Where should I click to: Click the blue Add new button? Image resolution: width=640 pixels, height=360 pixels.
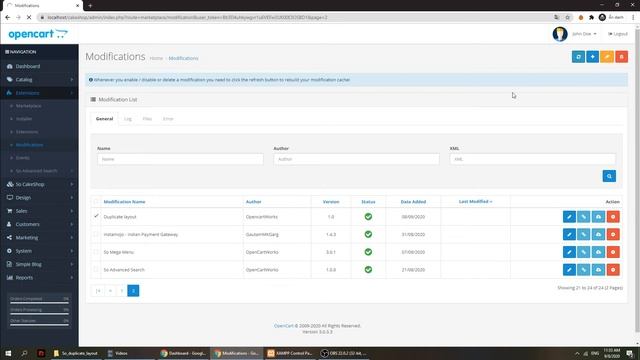point(592,57)
